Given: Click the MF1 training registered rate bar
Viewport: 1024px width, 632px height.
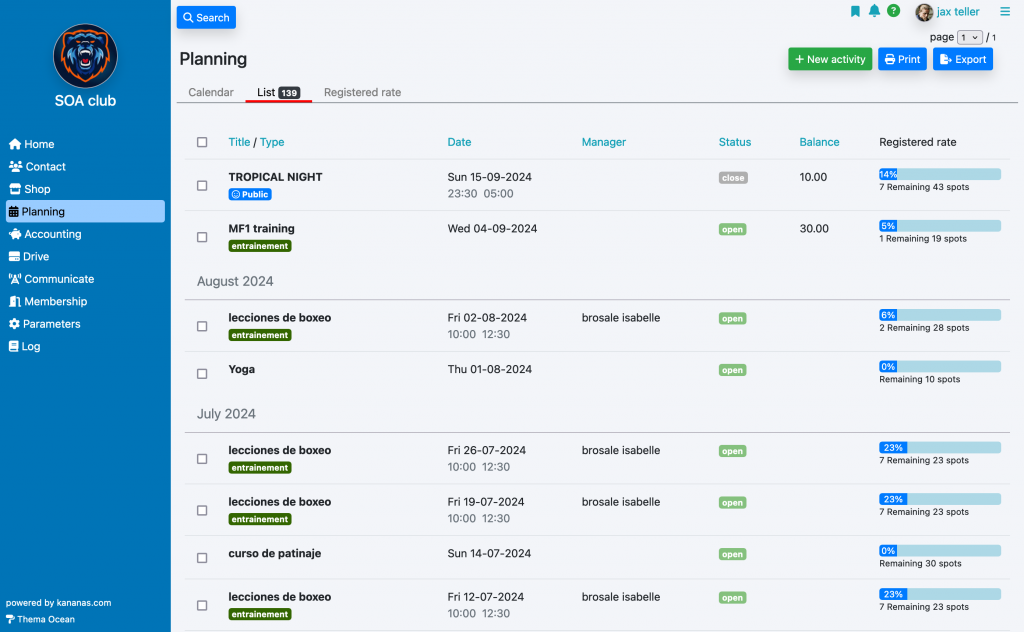Looking at the screenshot, I should (939, 226).
